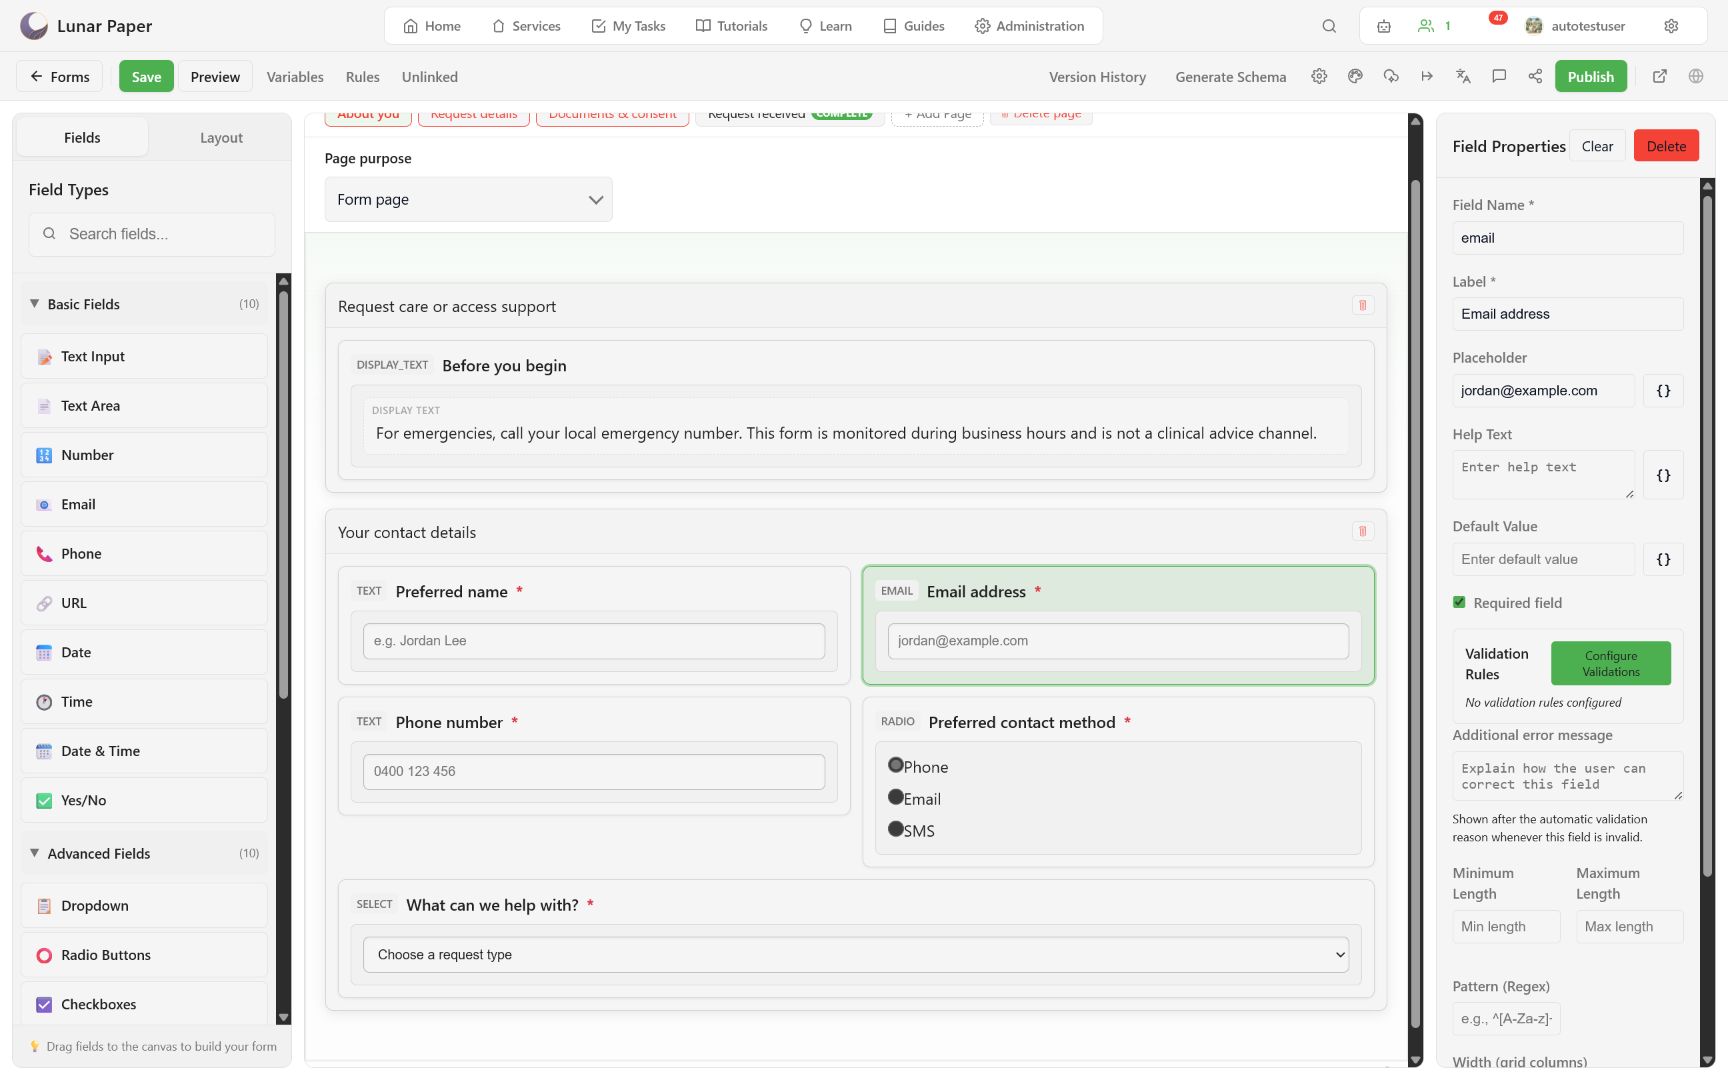This screenshot has height=1080, width=1728.
Task: Delete the 'Request care or access support' section
Action: [1362, 305]
